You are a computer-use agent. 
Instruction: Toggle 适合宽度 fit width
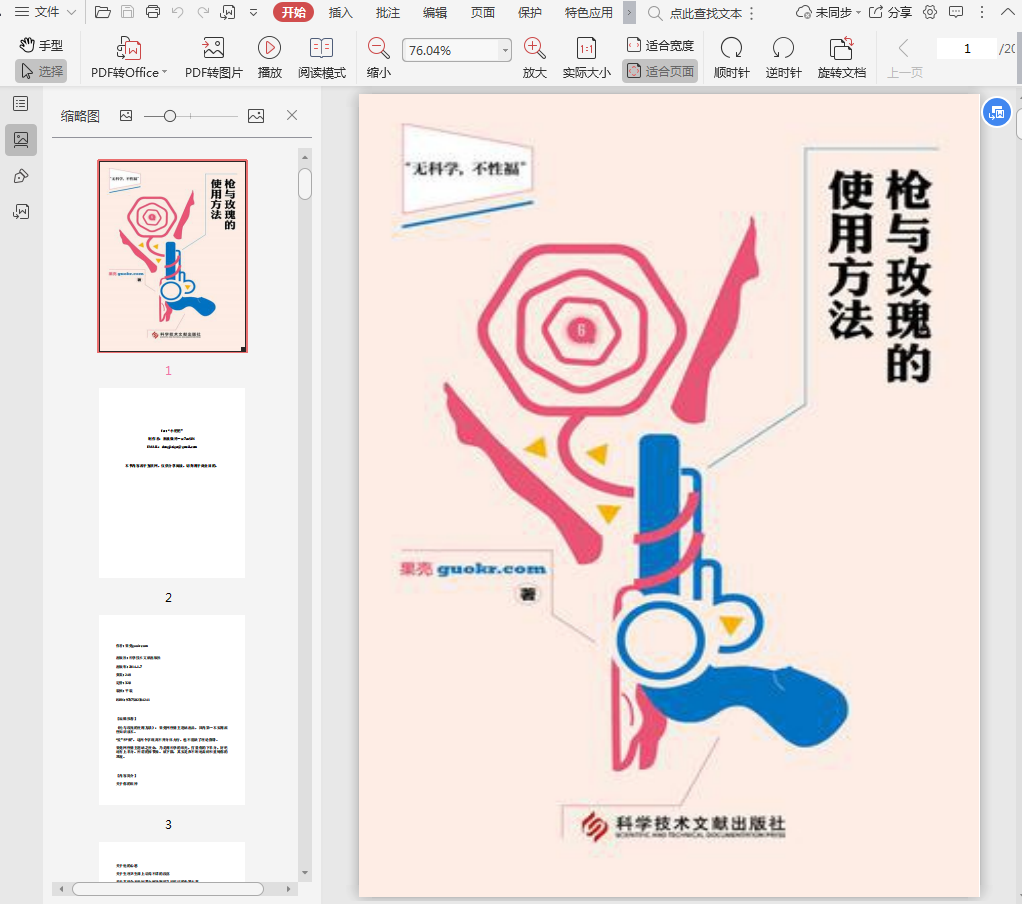point(660,45)
